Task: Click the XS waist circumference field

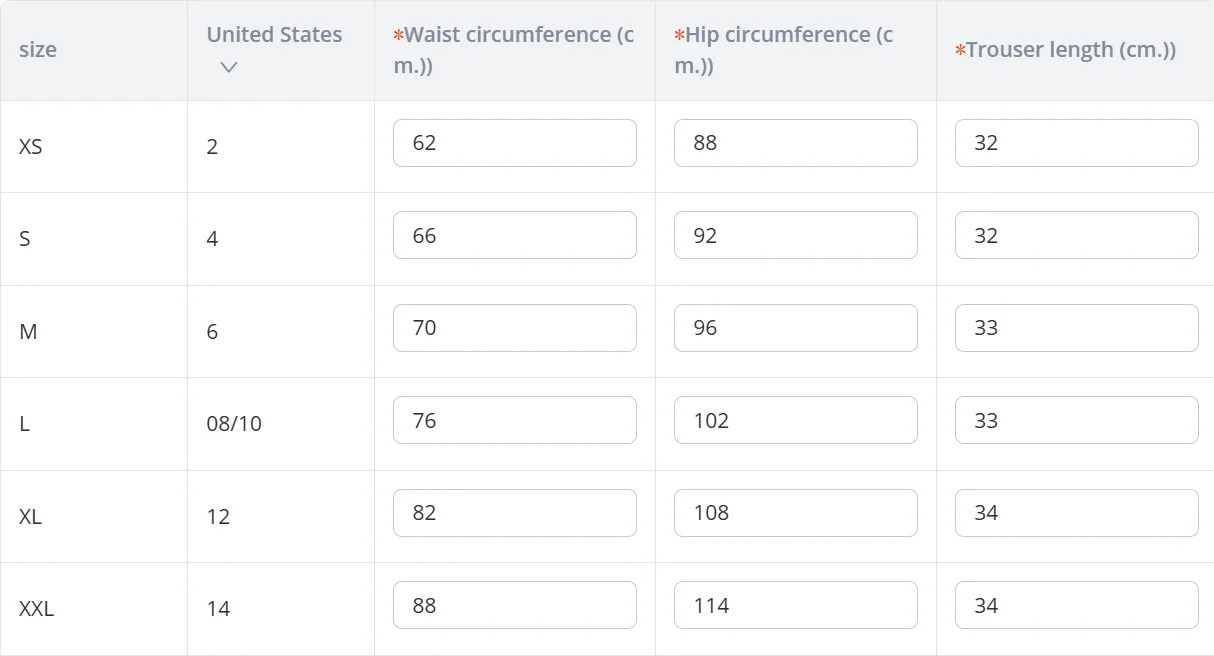Action: (x=514, y=143)
